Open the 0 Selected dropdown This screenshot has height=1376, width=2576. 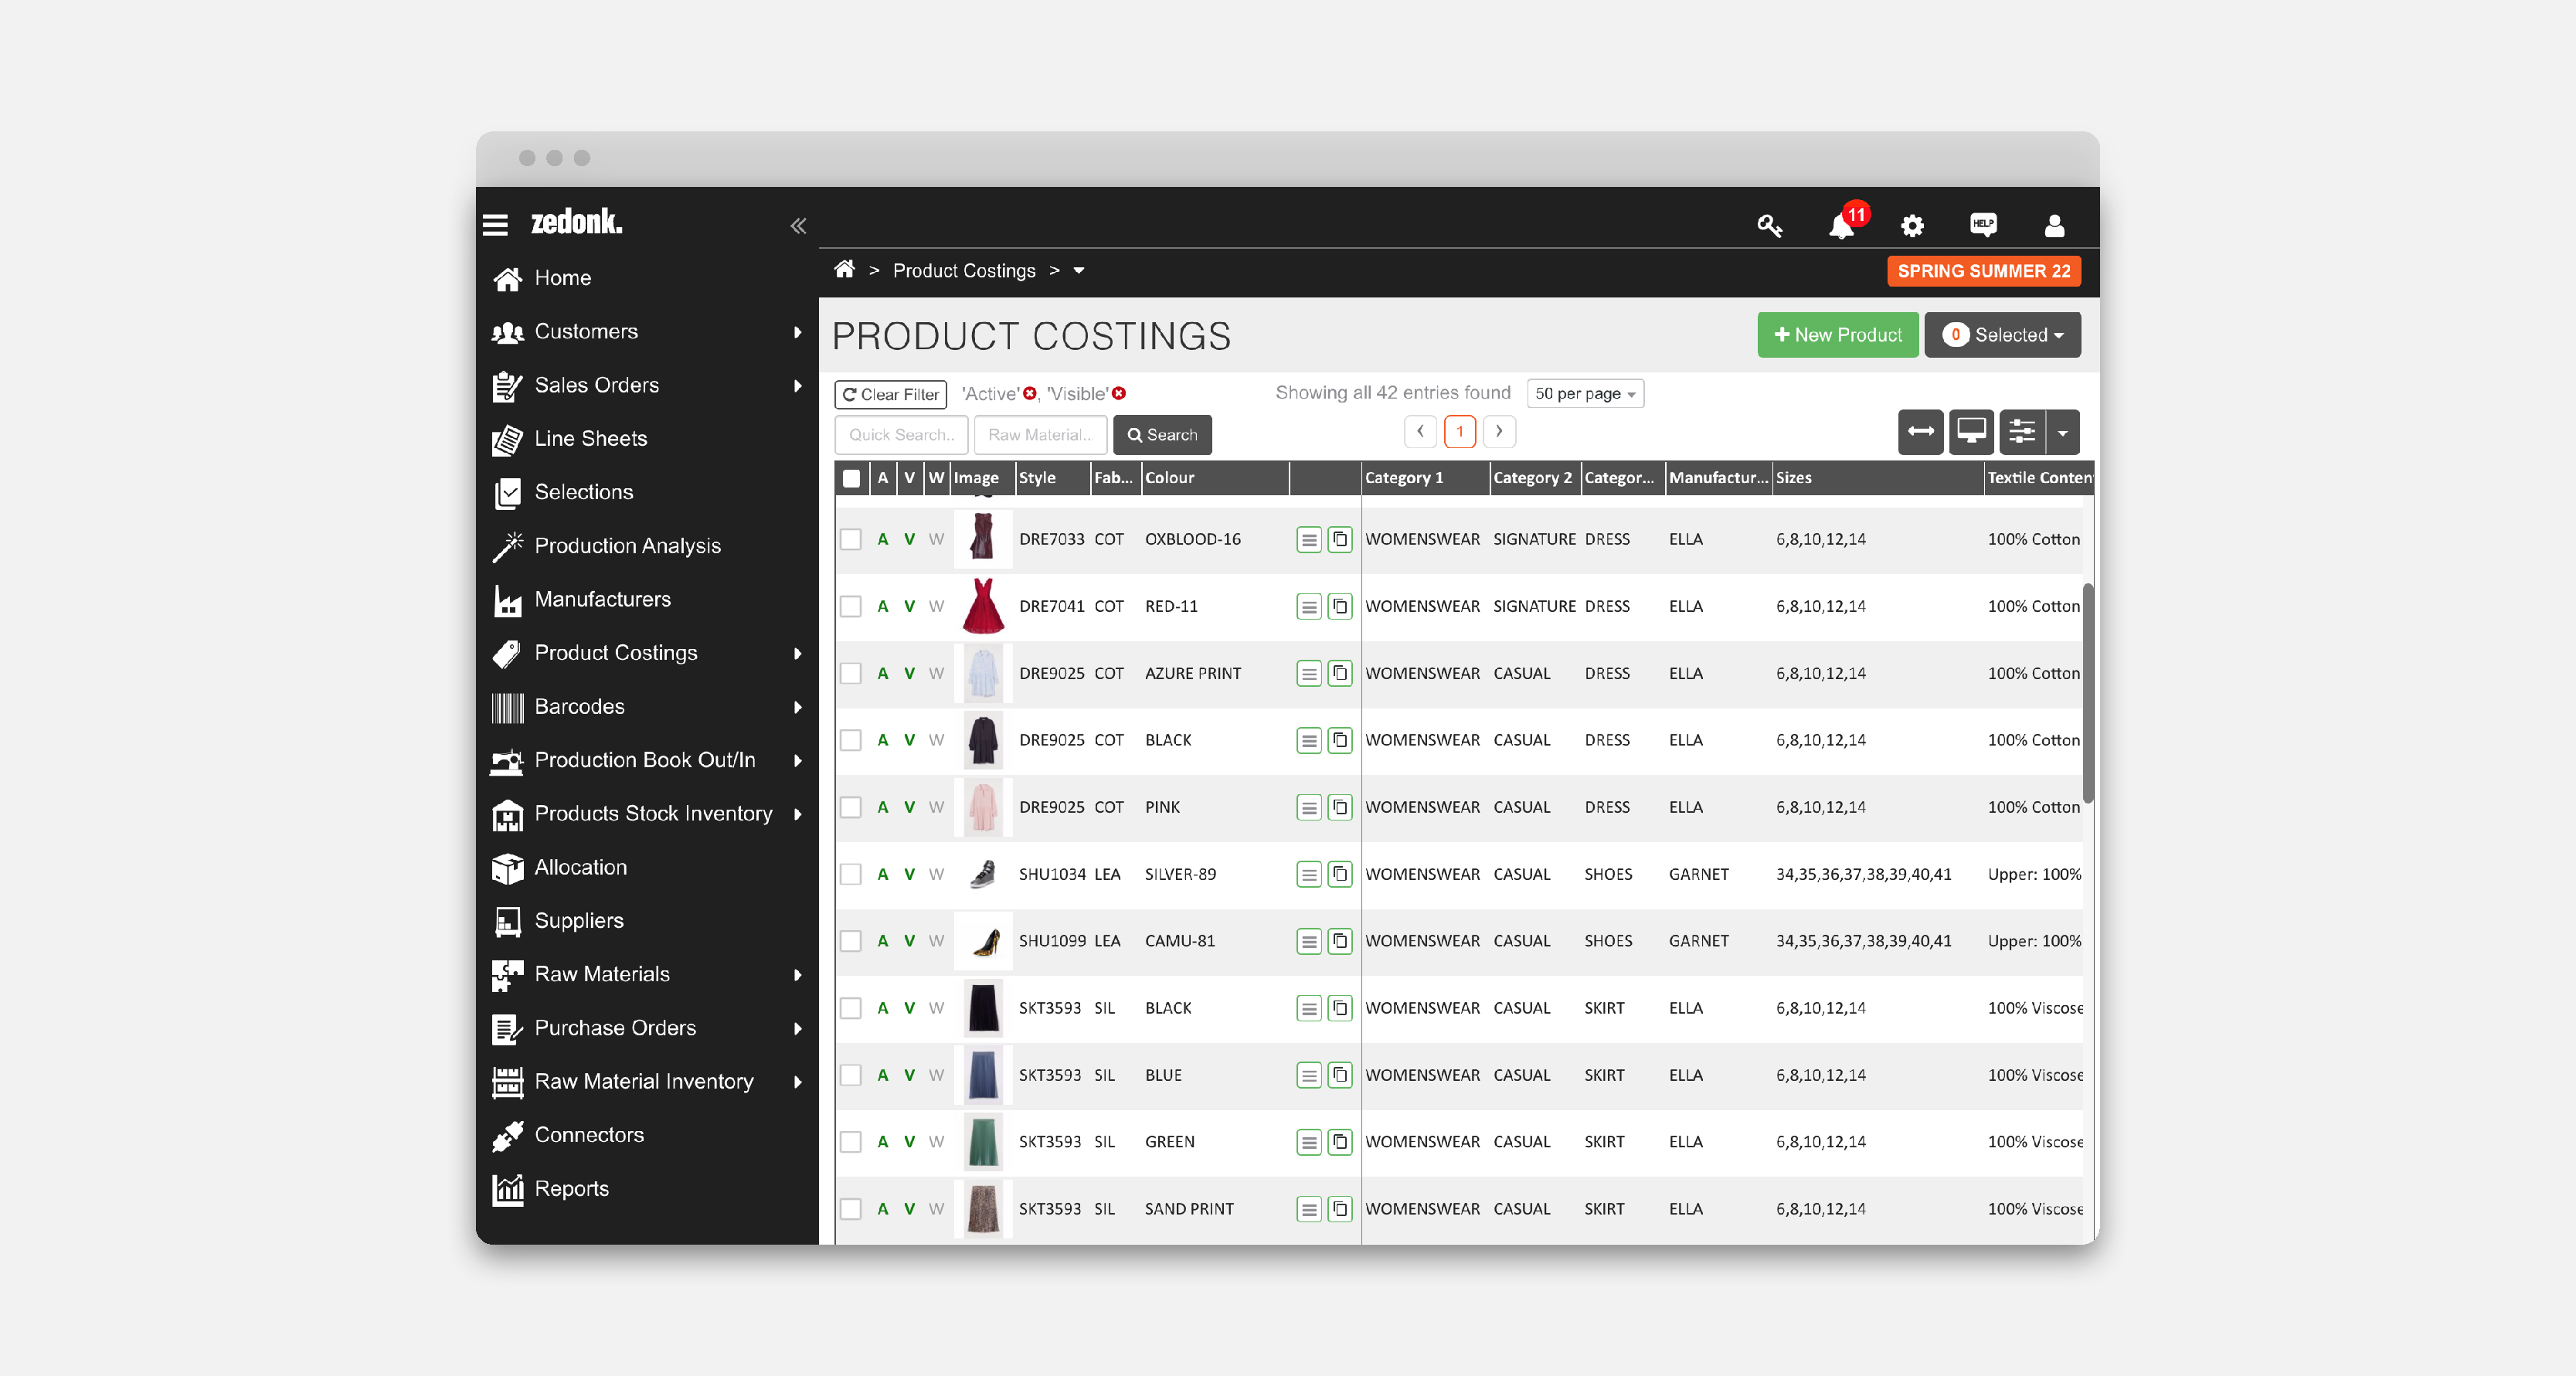point(2002,335)
